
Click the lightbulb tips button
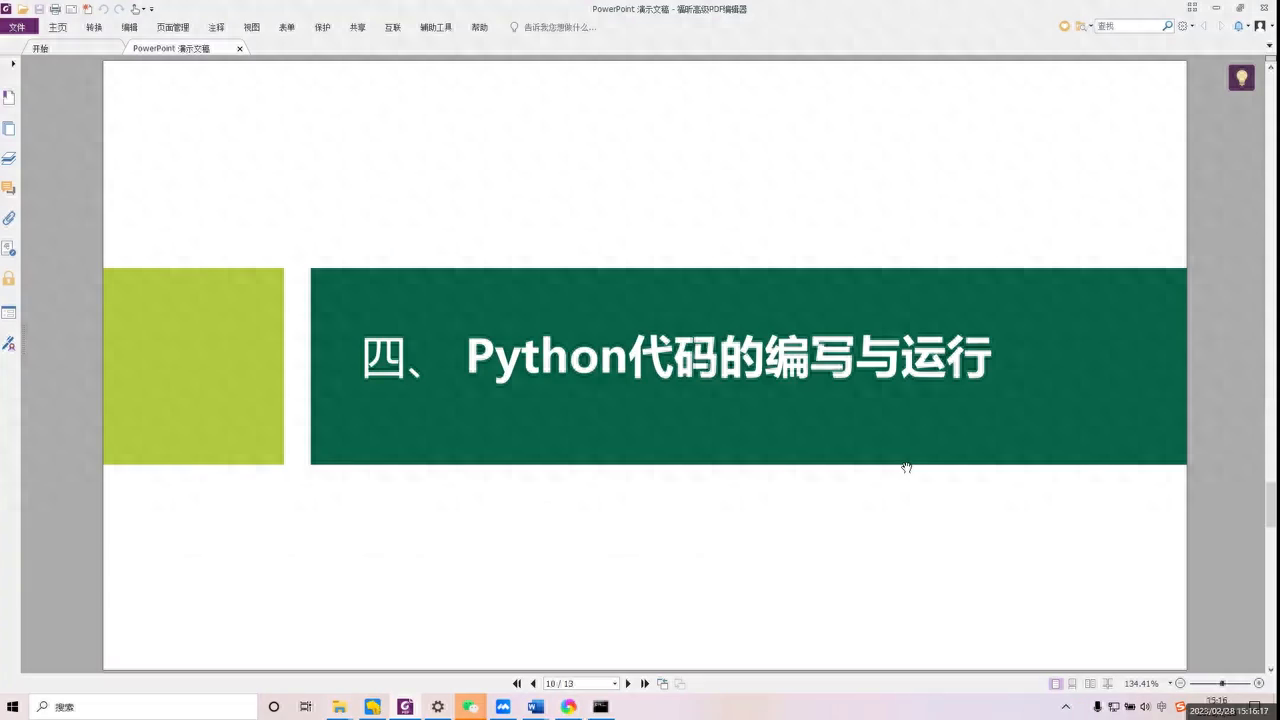tap(1241, 77)
